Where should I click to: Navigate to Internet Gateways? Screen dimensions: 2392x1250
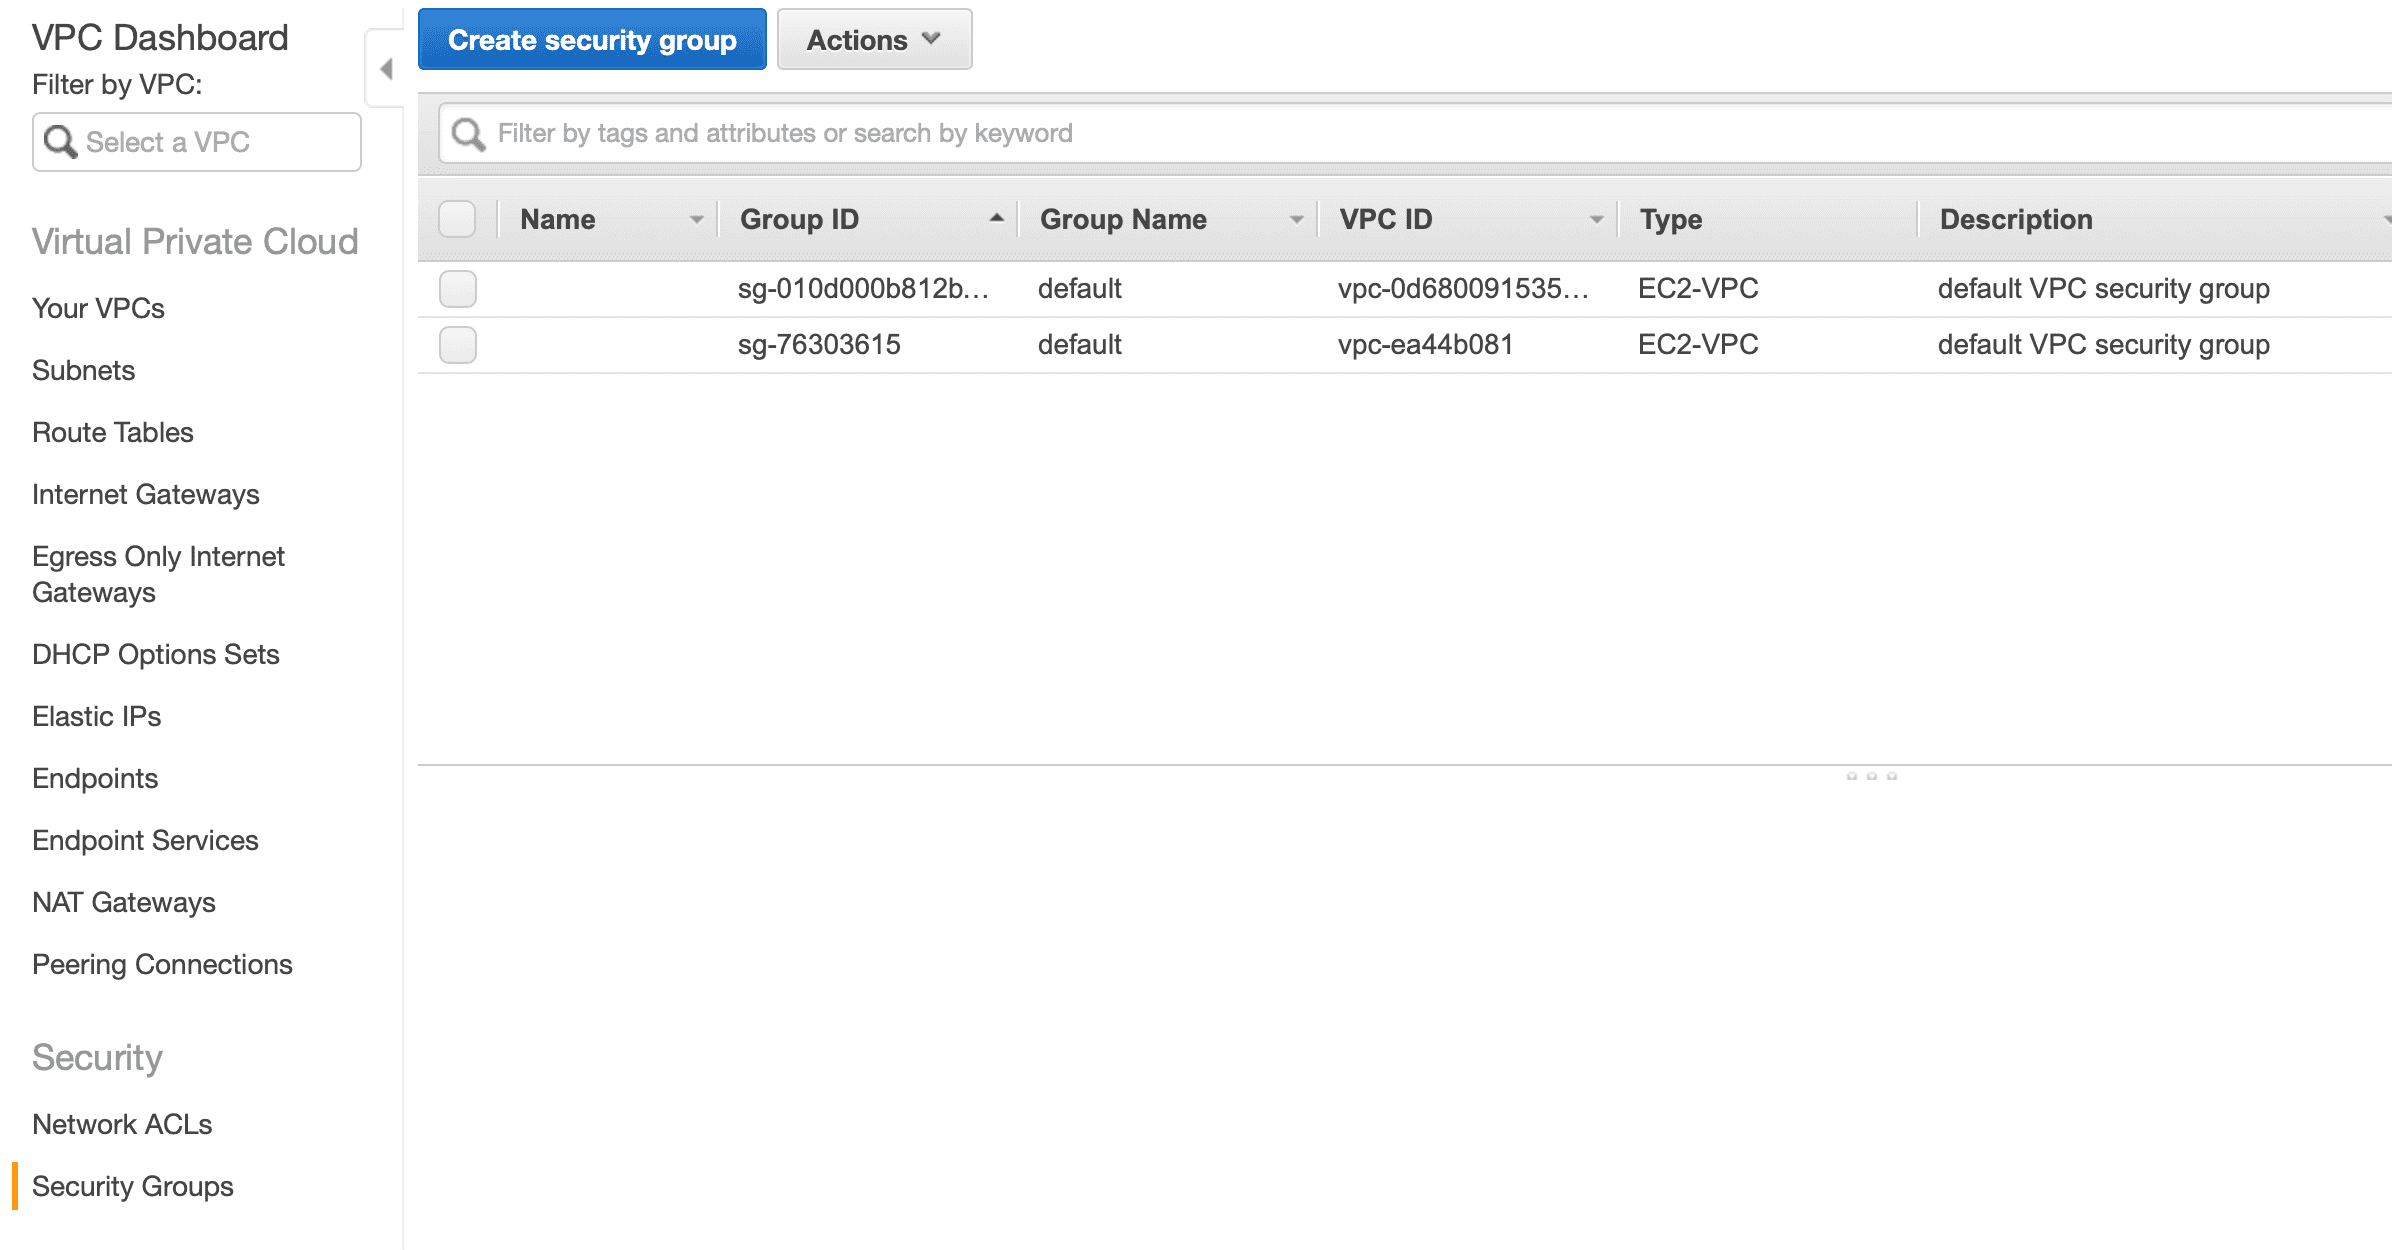(x=146, y=494)
